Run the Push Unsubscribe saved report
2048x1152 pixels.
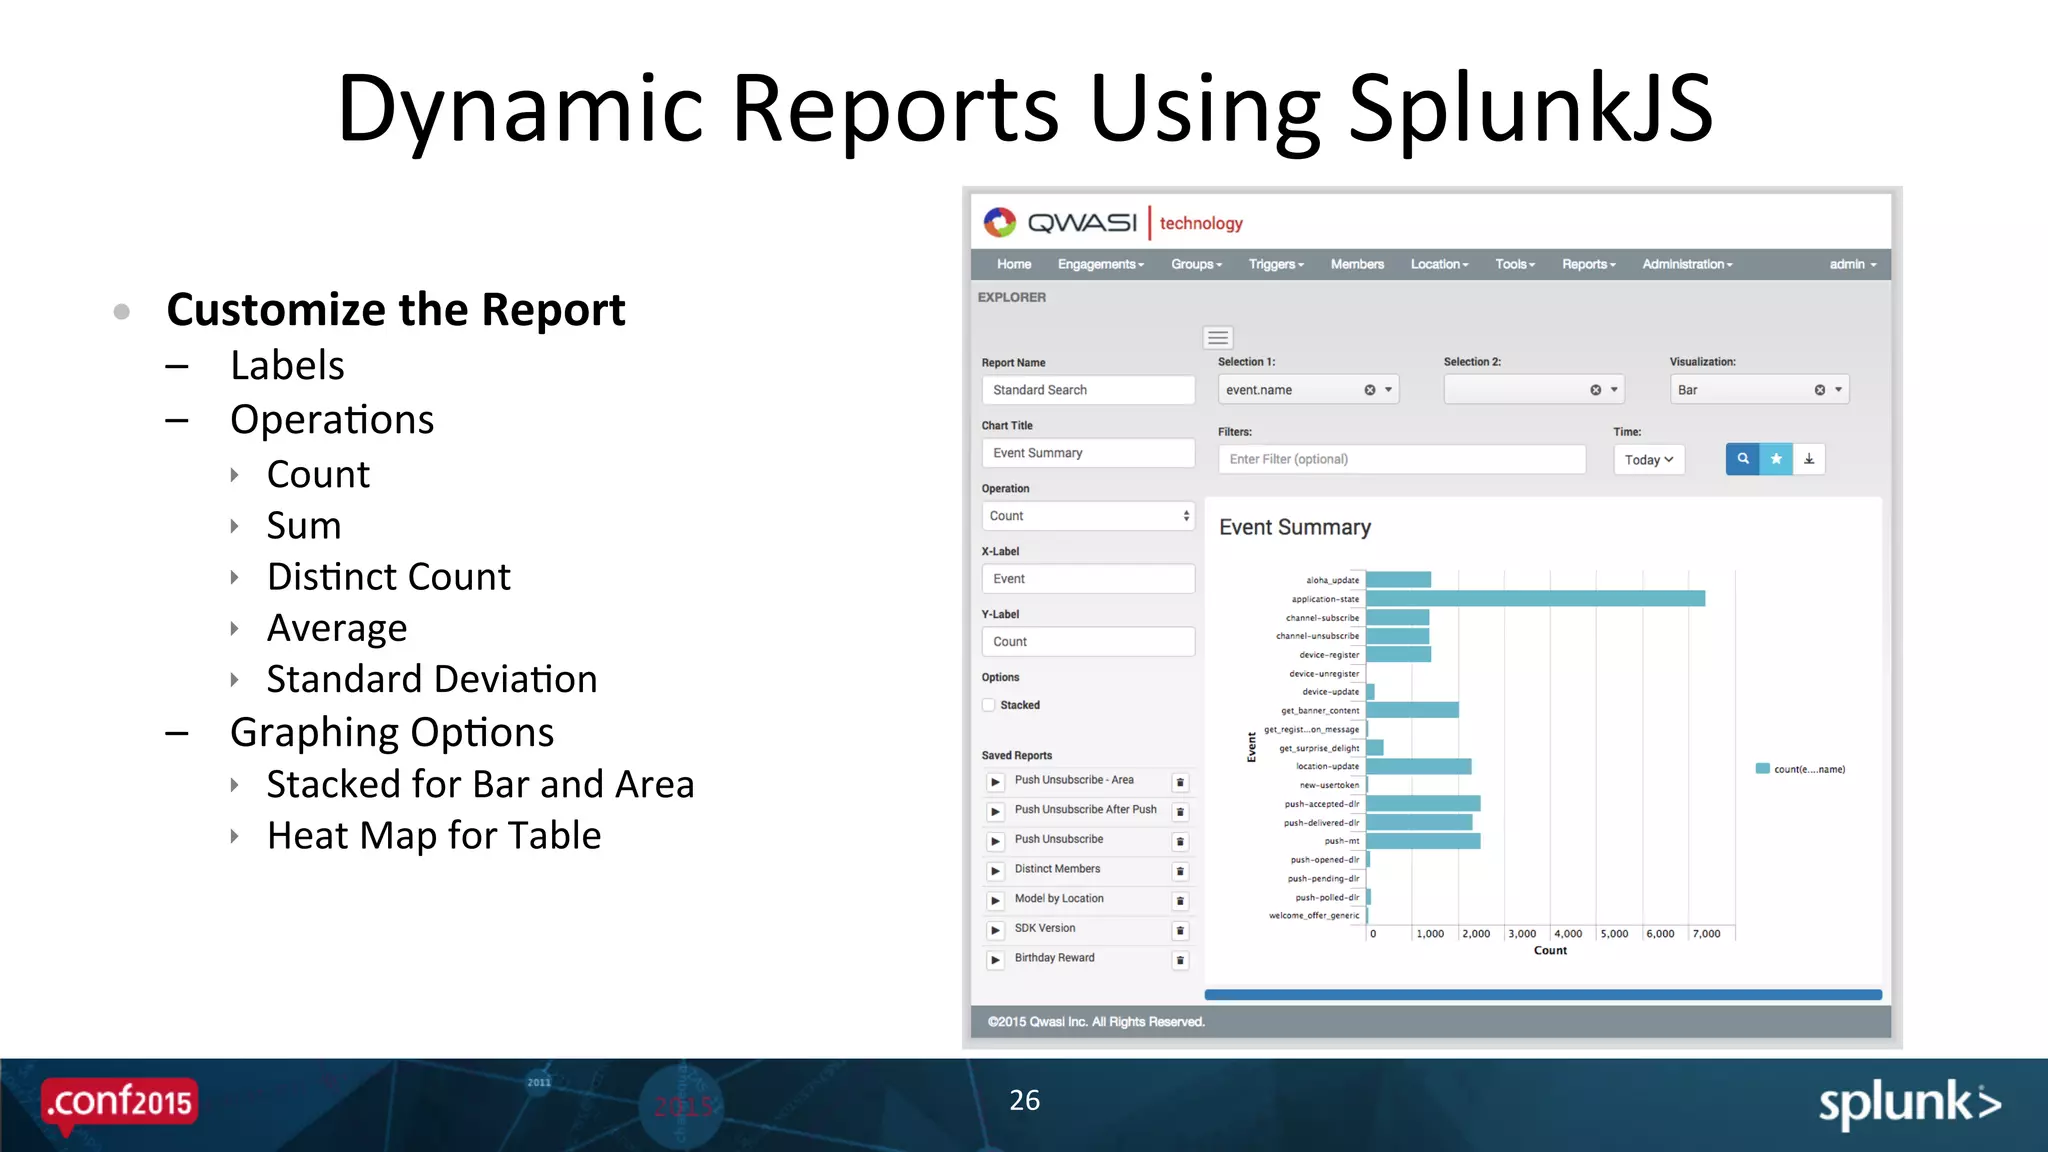(x=995, y=841)
